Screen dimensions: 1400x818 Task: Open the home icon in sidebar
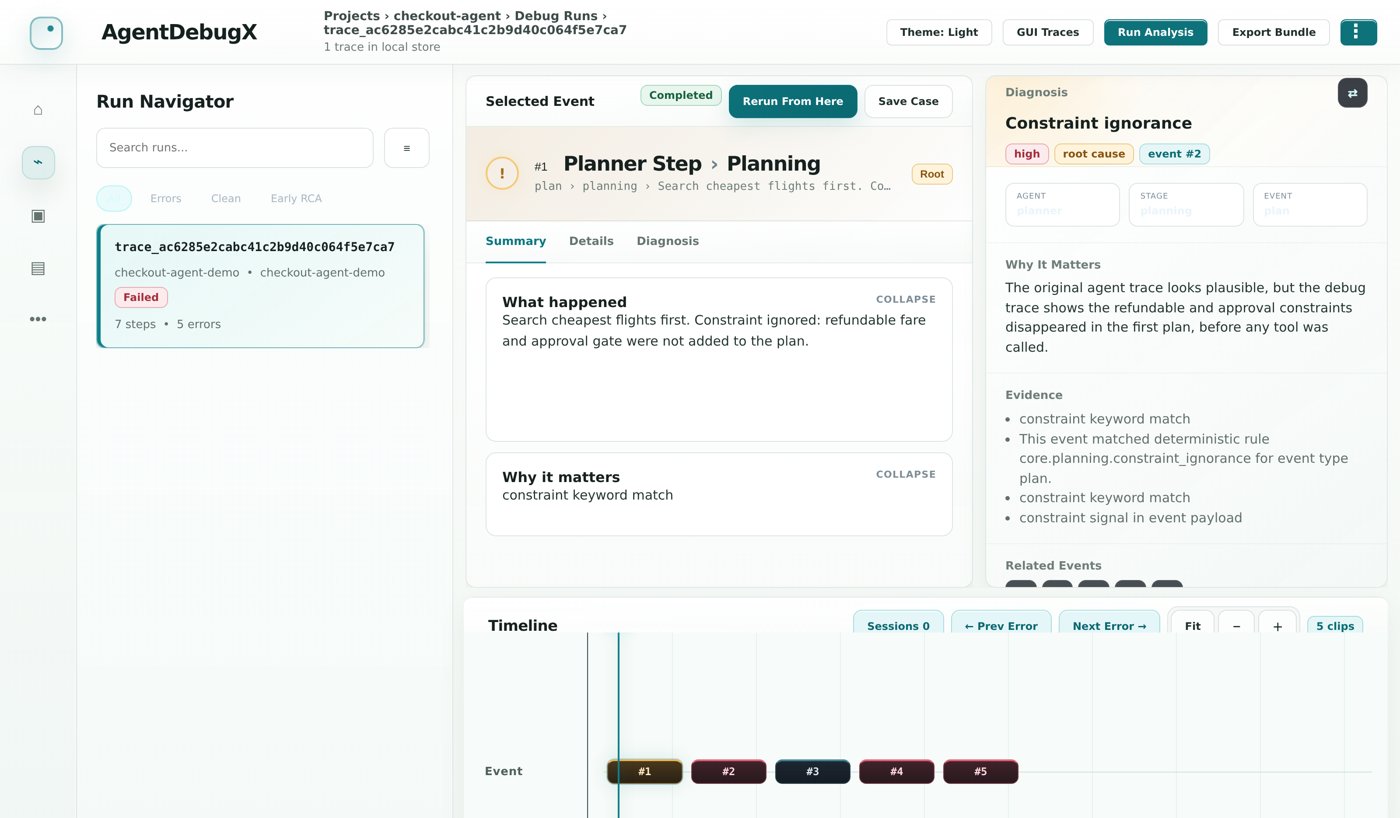click(x=38, y=110)
